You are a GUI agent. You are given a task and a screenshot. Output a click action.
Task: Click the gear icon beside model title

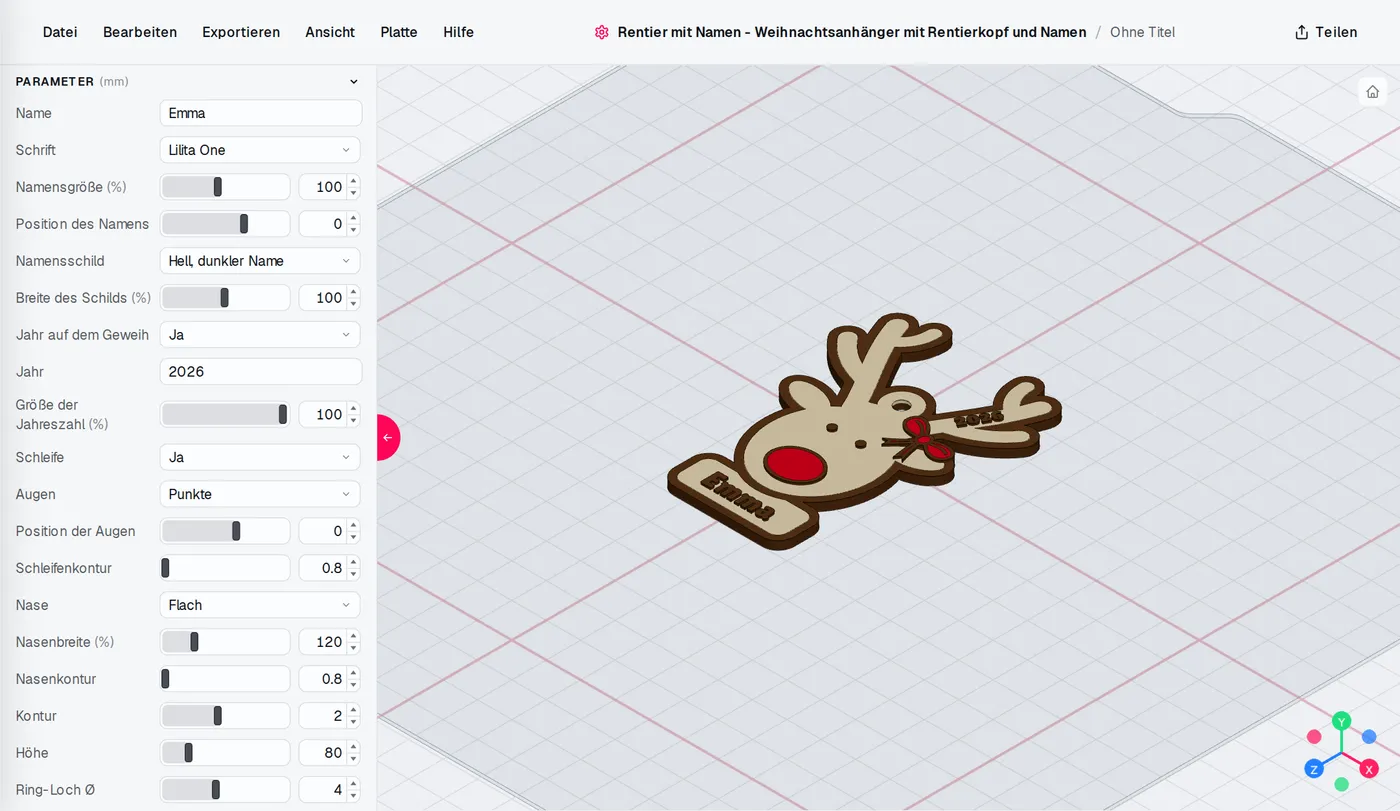[601, 32]
